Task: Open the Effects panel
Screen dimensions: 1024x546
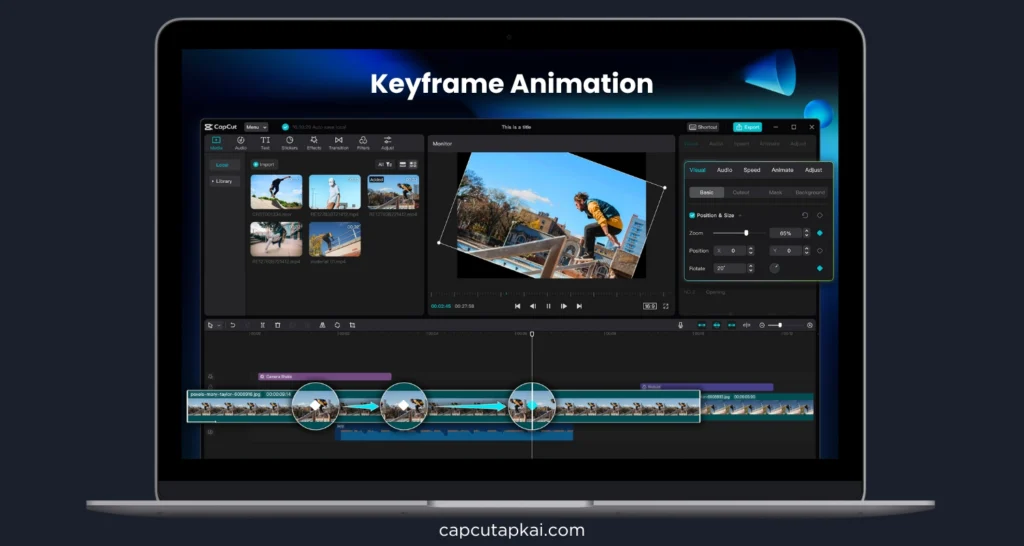Action: [314, 142]
